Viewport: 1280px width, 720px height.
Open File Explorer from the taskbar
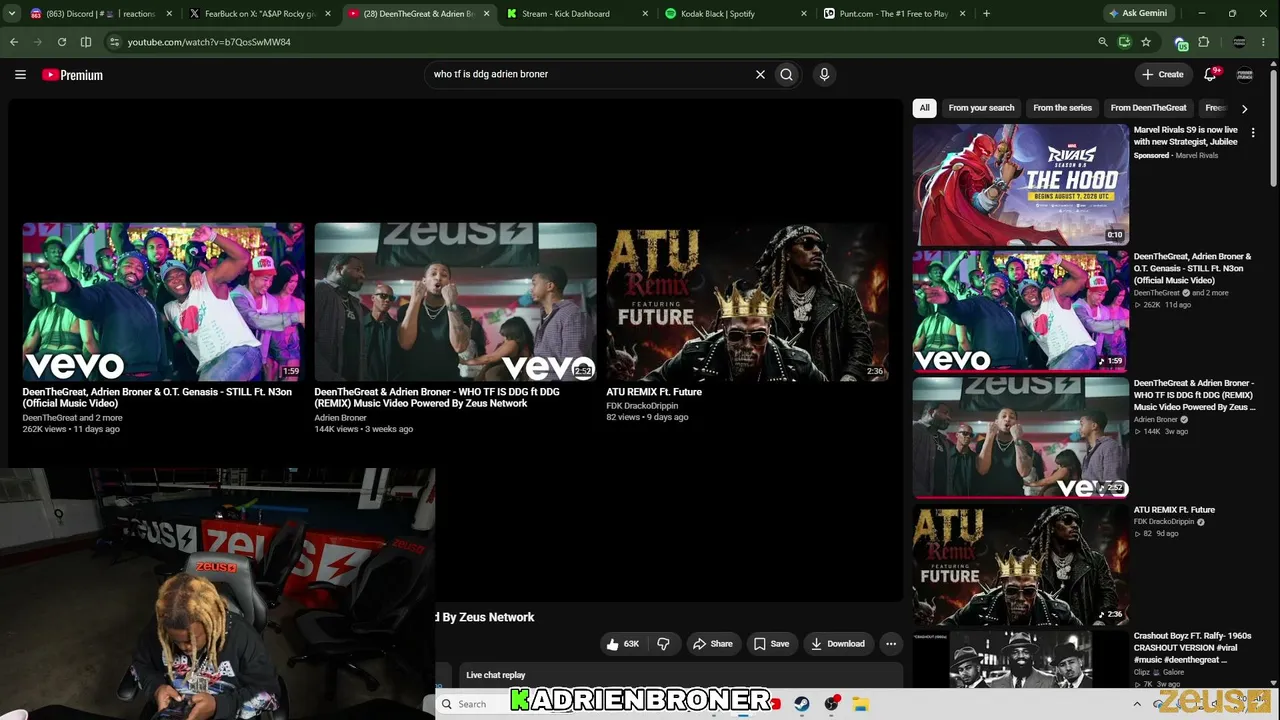point(862,704)
